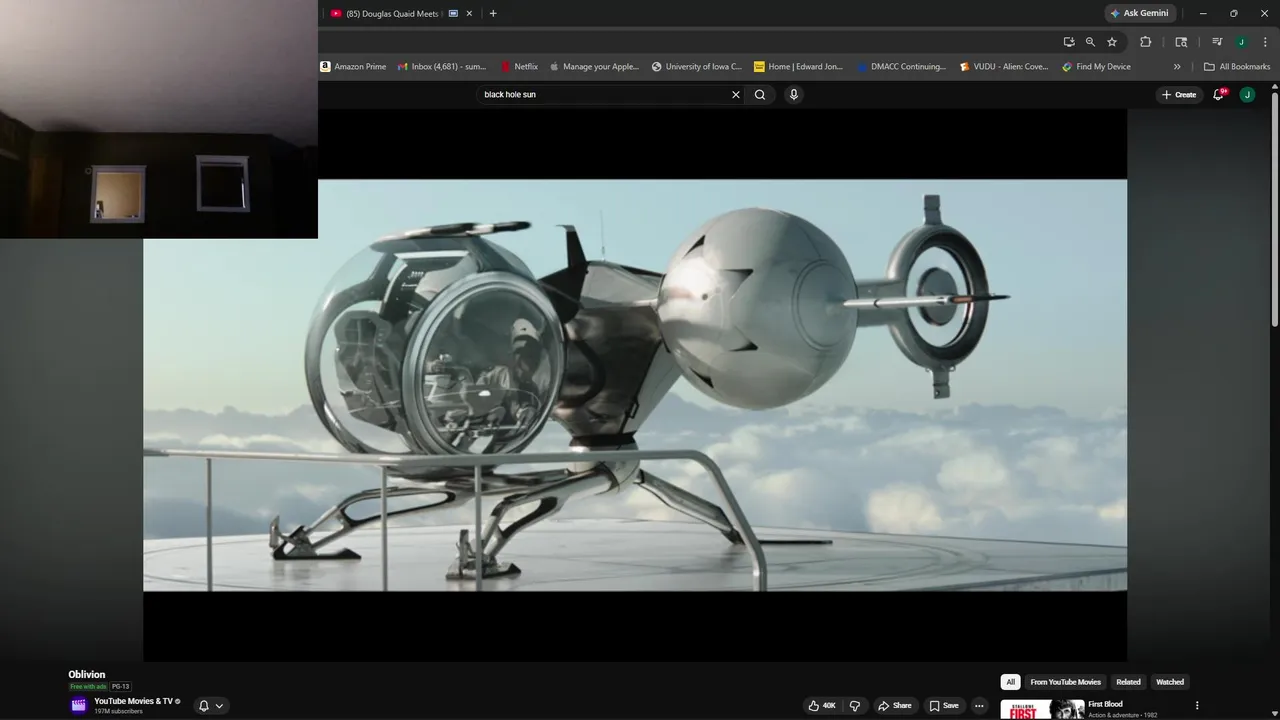Open options menu for First Blood
The width and height of the screenshot is (1280, 720).
coord(1197,706)
